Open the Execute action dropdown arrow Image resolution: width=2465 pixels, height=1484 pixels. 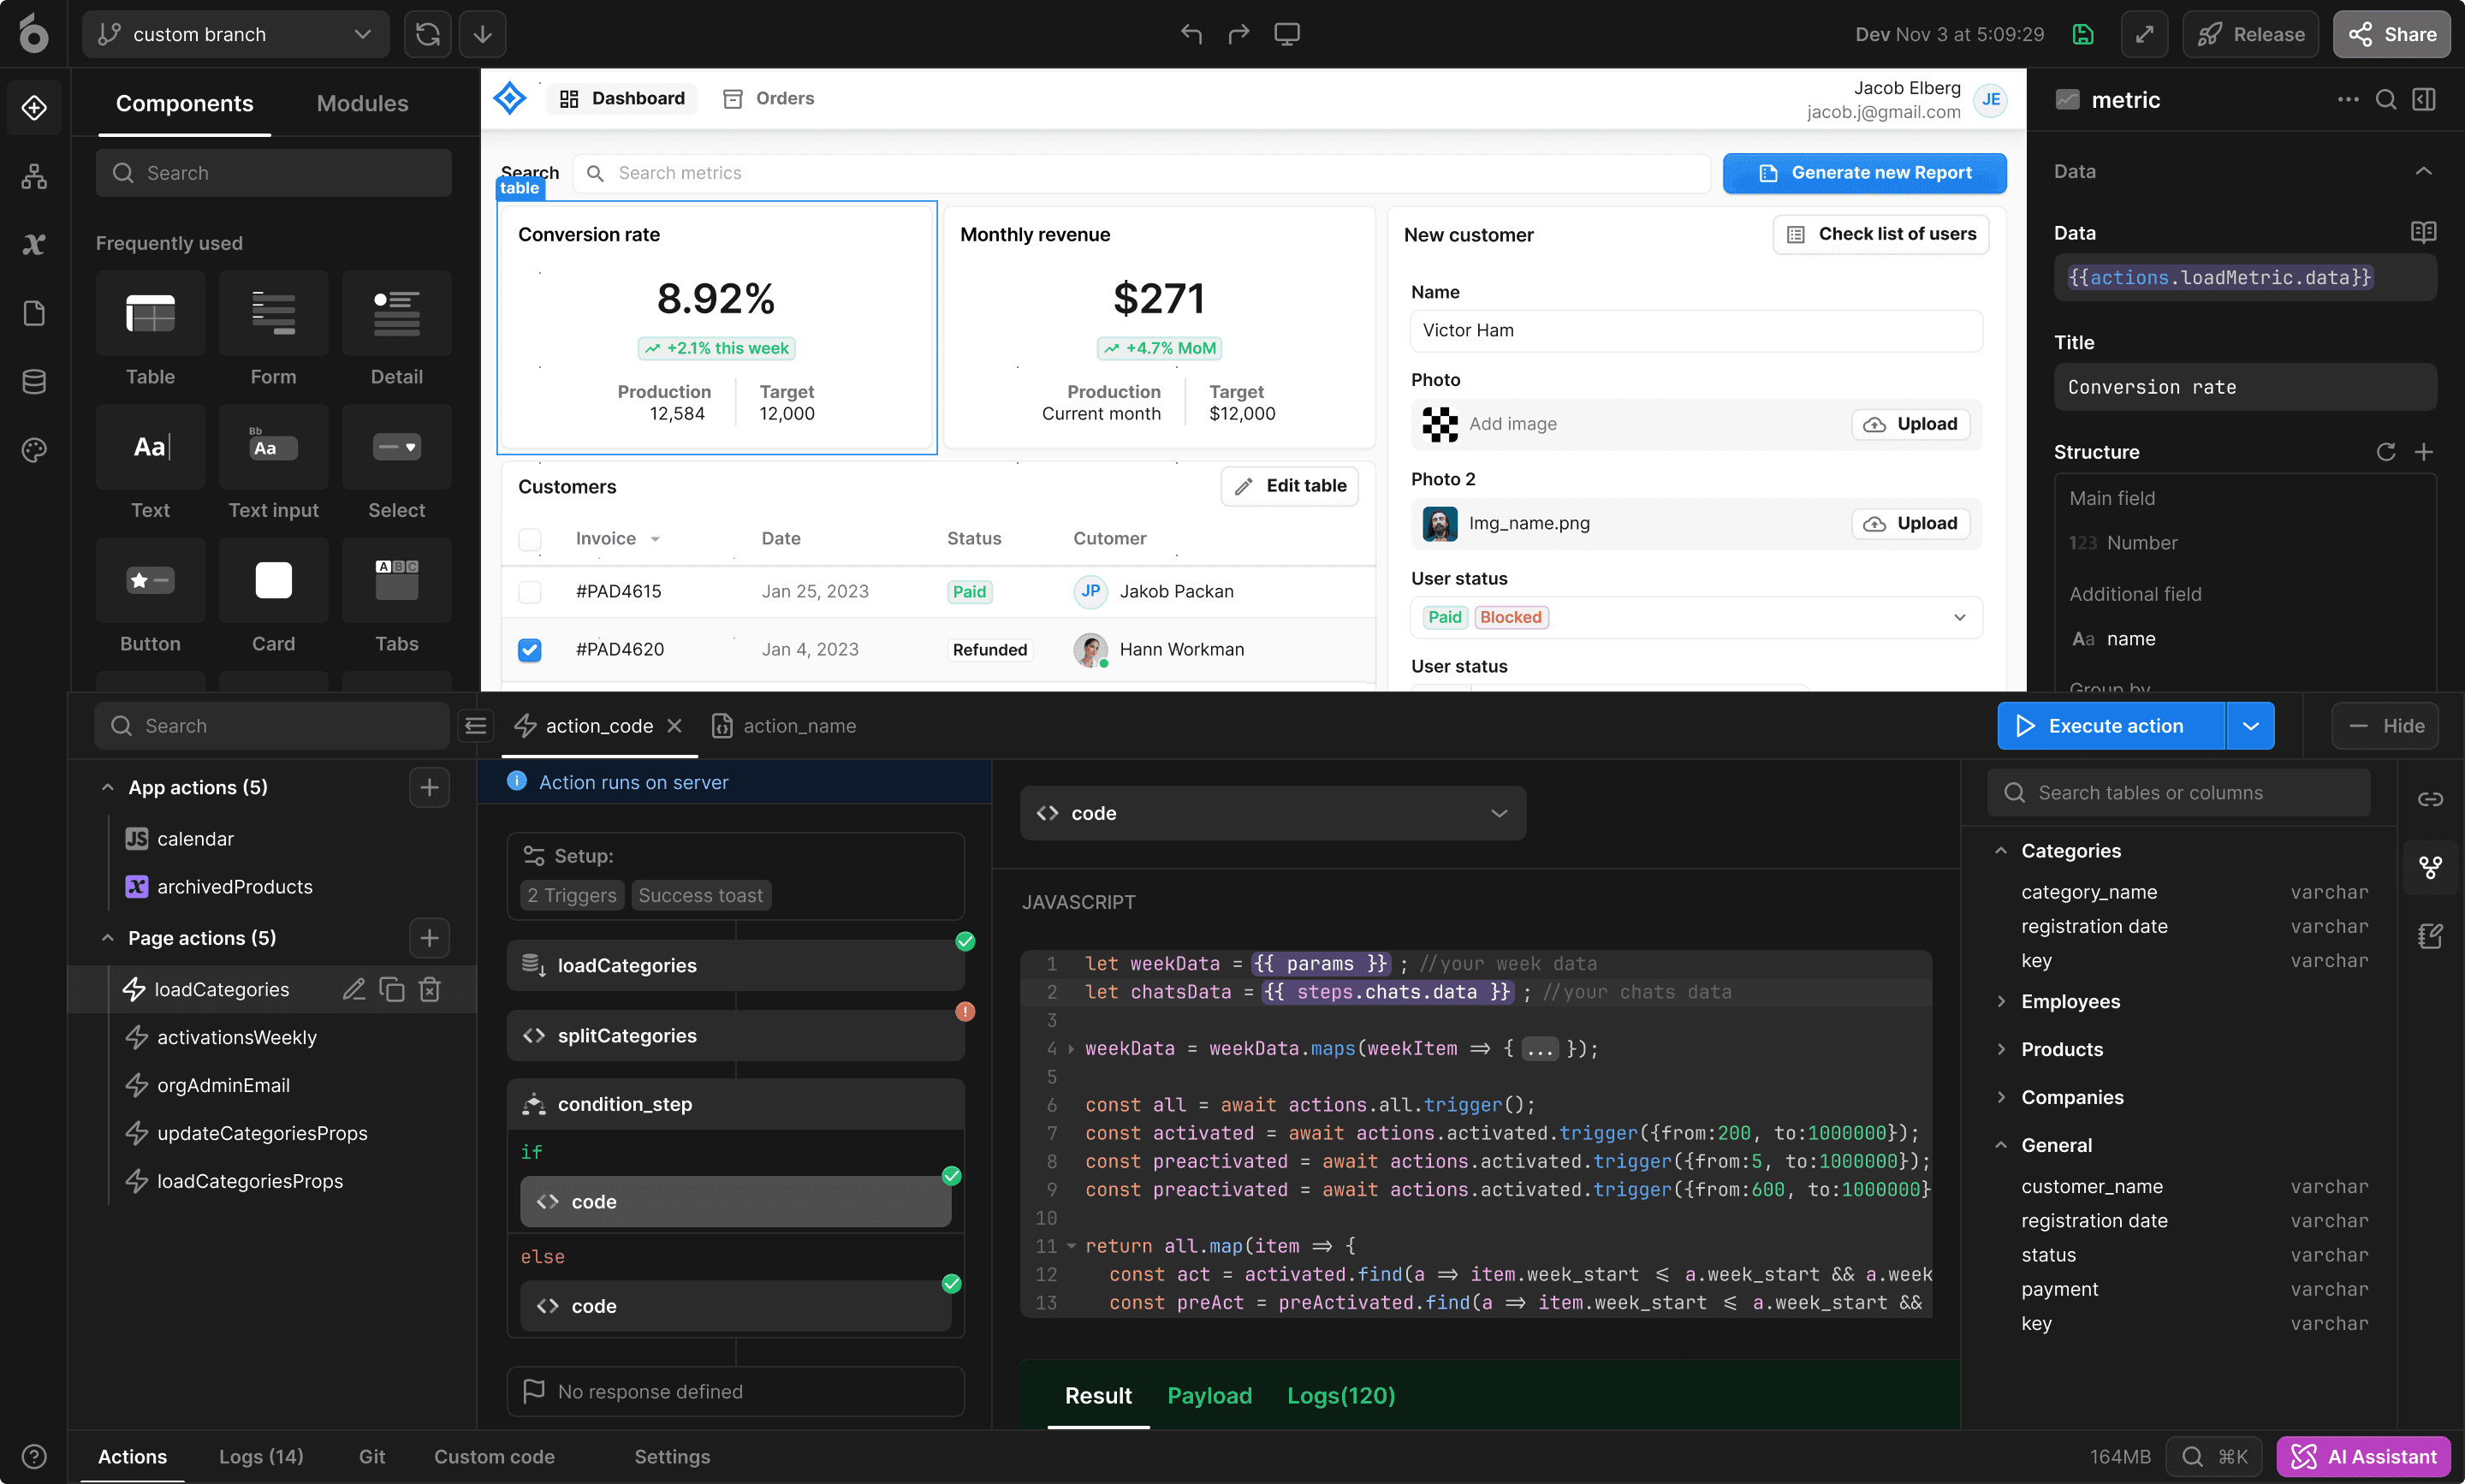(2250, 726)
